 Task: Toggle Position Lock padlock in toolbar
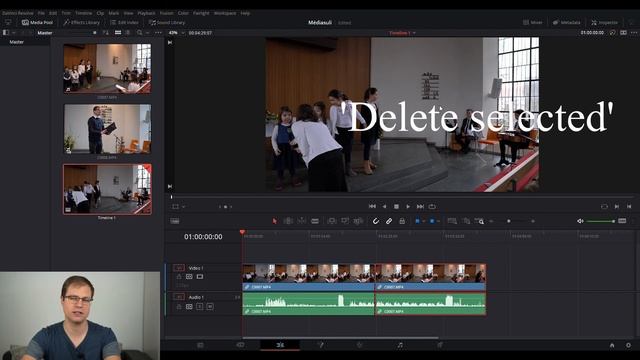(x=402, y=221)
